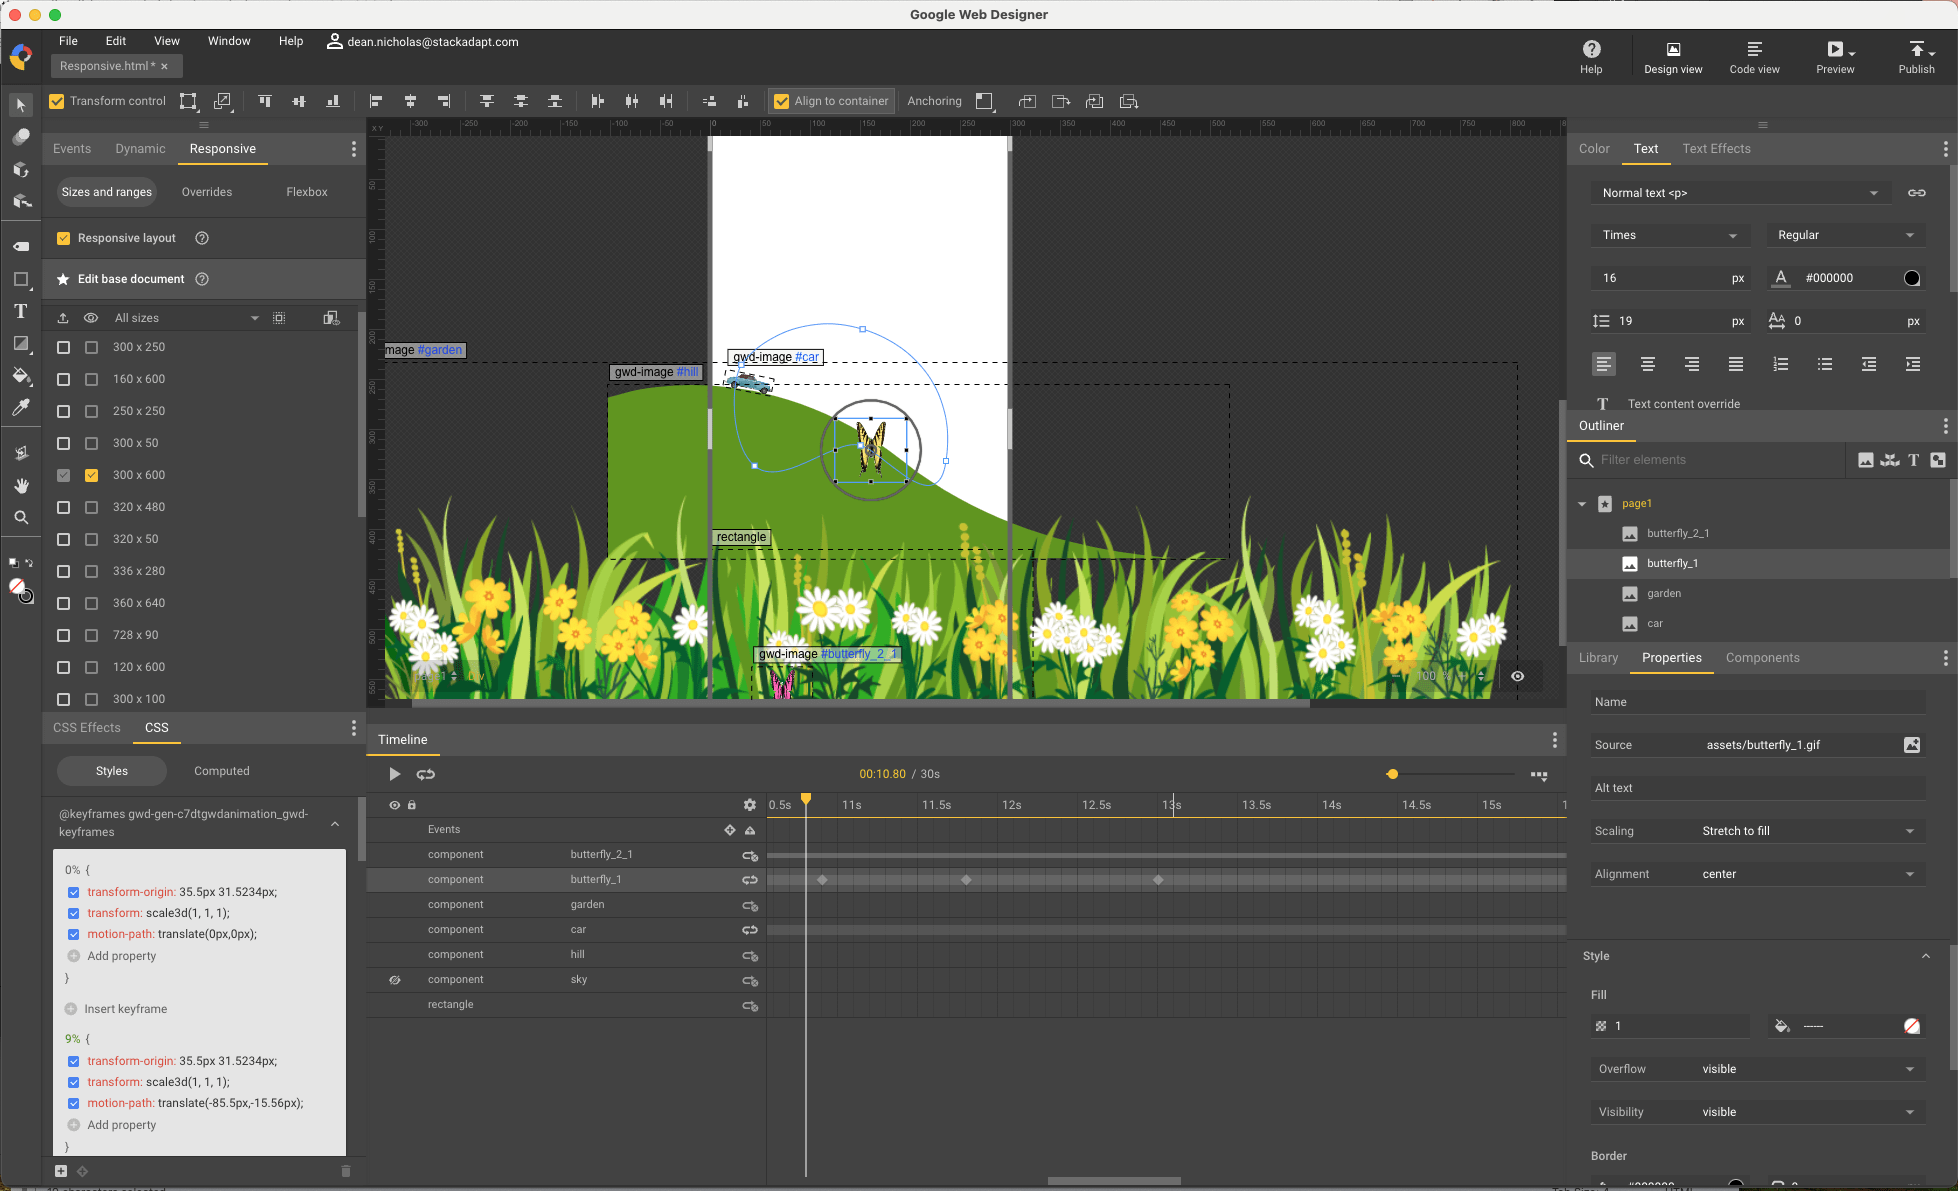Toggle visibility of sky layer
This screenshot has width=1958, height=1191.
(x=395, y=980)
